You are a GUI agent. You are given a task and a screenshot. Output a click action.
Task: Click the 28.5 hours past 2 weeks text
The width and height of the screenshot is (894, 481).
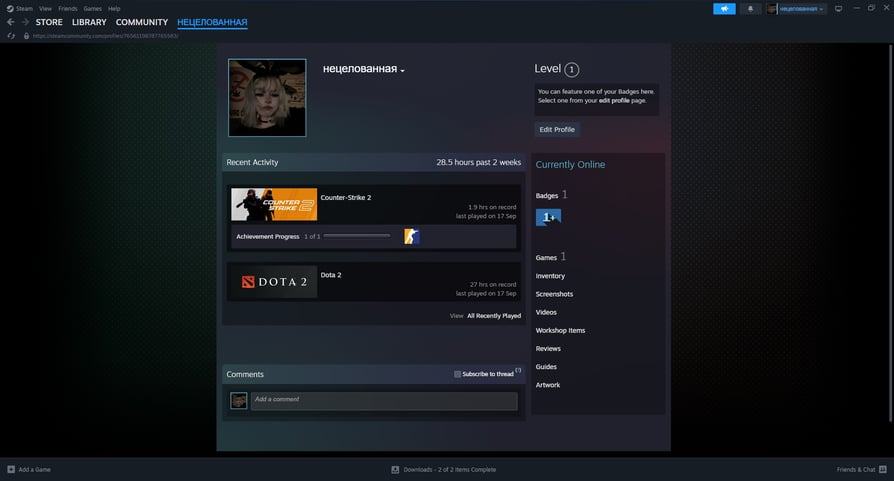[478, 162]
